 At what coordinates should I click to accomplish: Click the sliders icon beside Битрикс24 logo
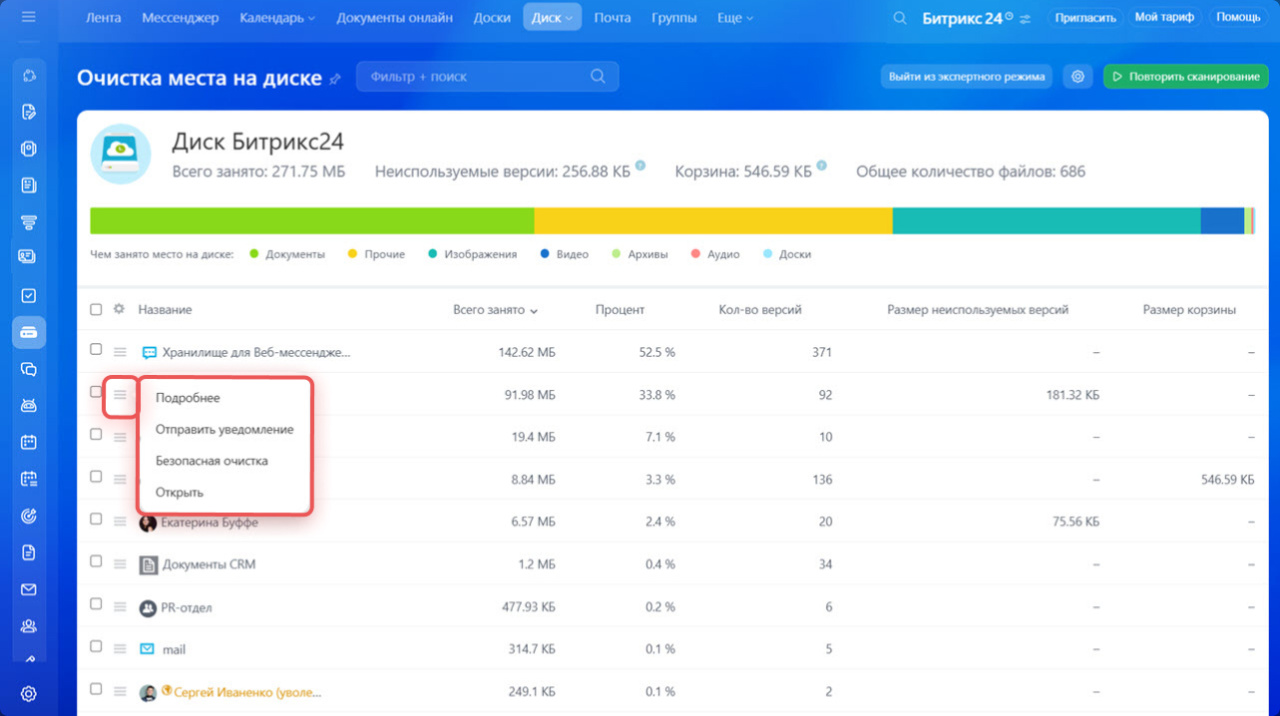tap(1024, 18)
